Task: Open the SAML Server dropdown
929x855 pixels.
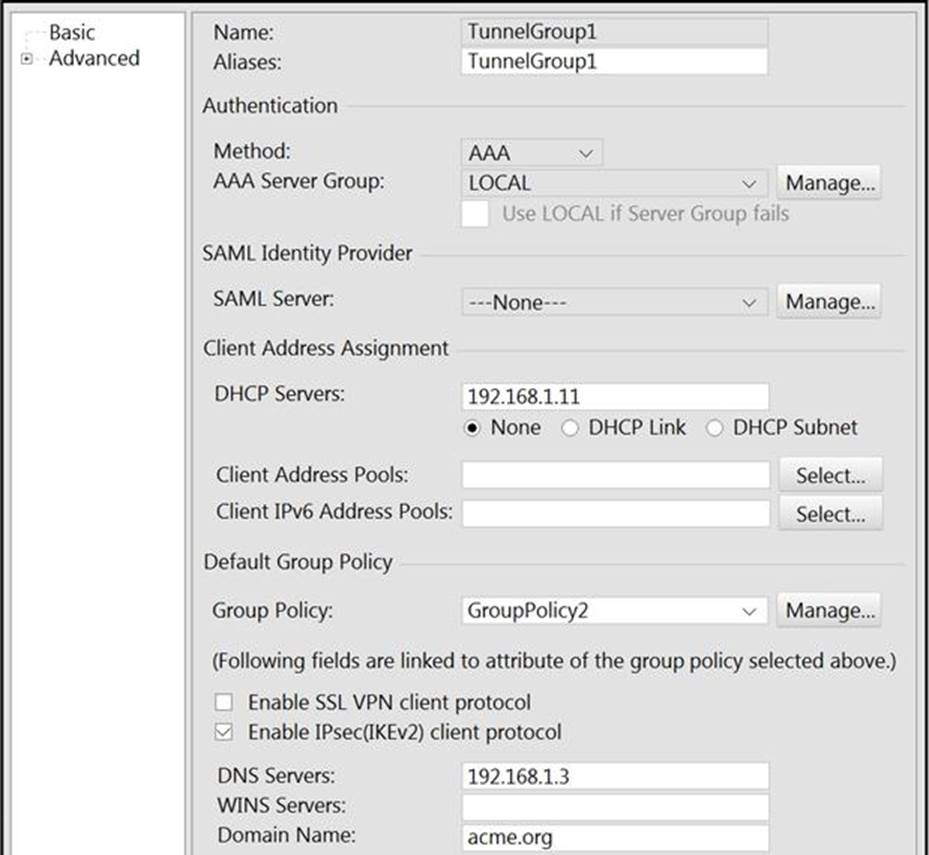Action: [x=614, y=302]
